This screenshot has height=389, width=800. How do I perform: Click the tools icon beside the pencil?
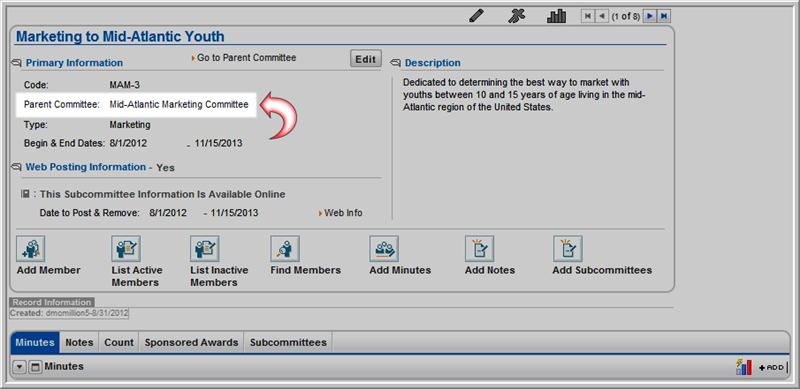(516, 16)
